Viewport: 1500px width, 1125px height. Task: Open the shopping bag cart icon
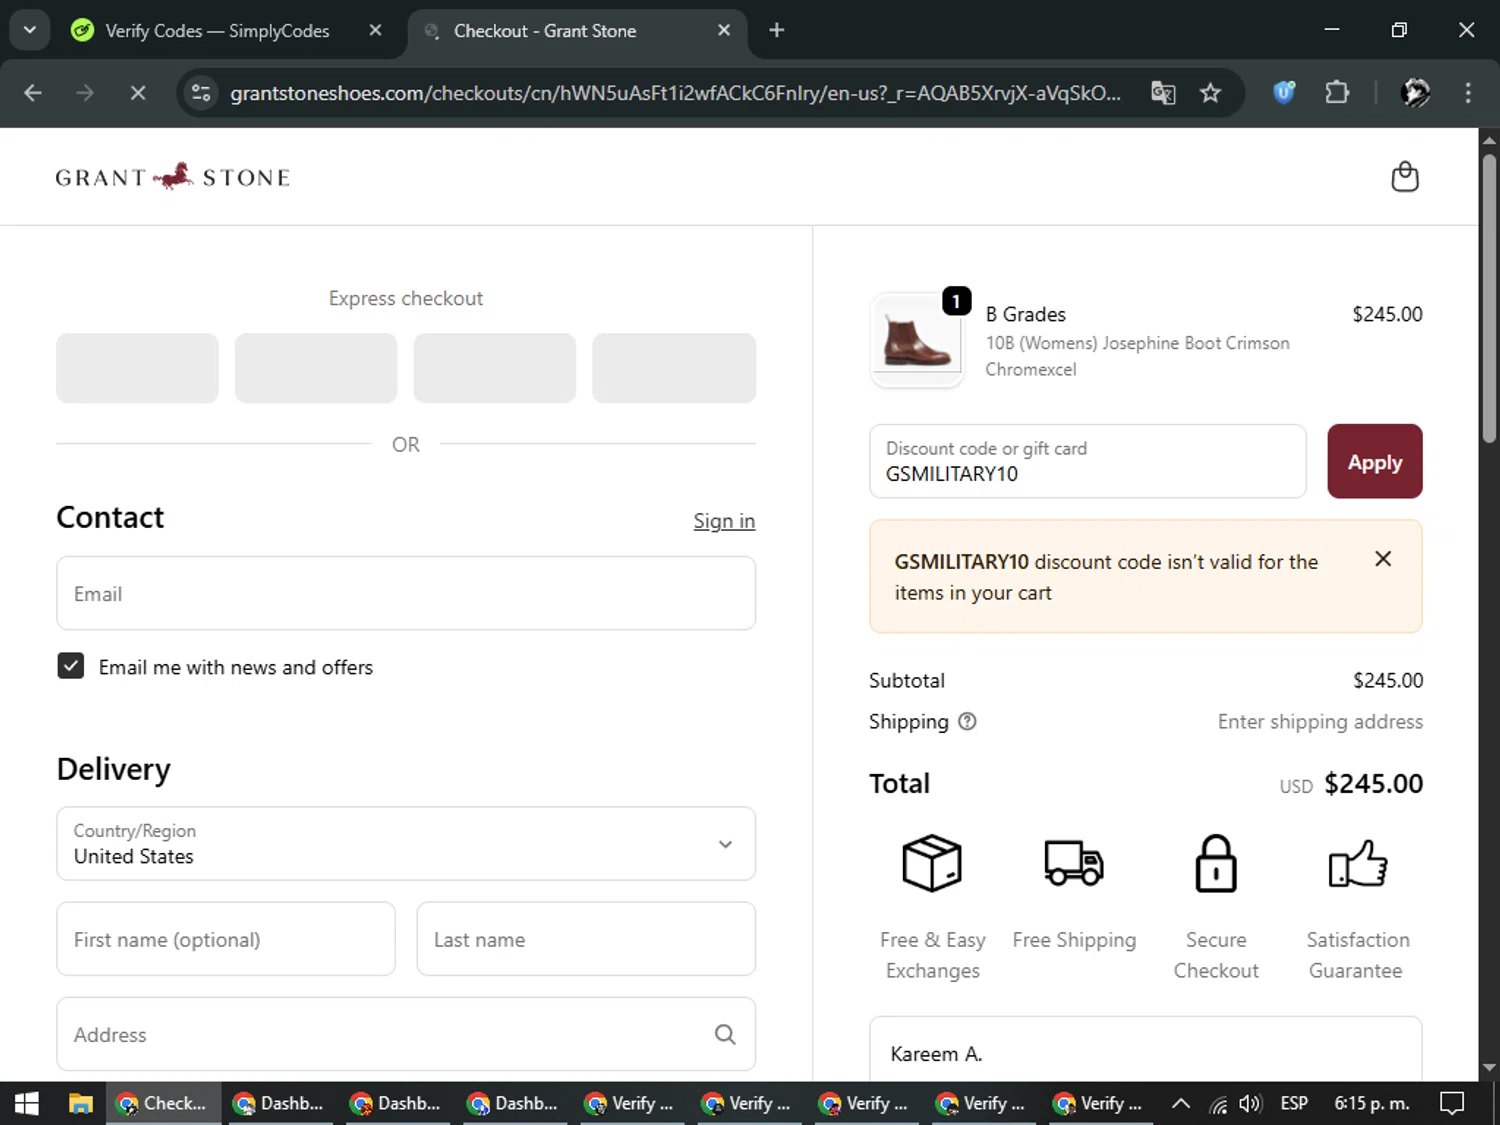click(x=1405, y=177)
